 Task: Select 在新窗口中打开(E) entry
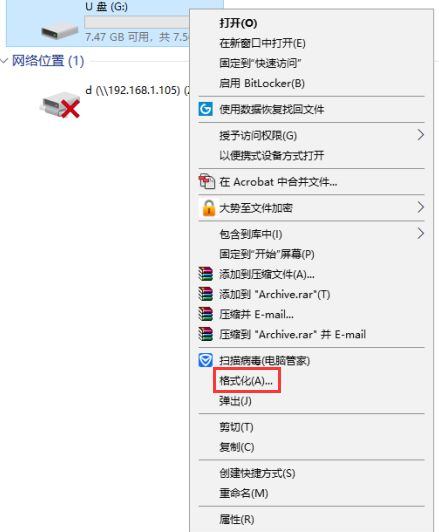(x=262, y=43)
